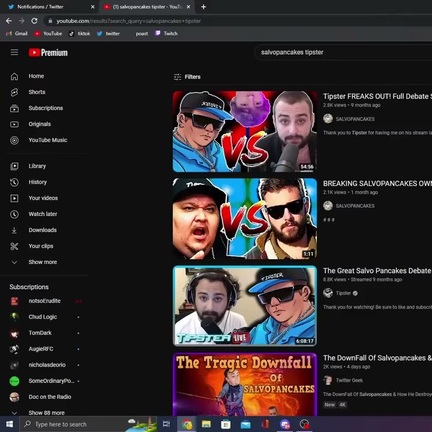Open File Explorer from the taskbar

(206, 424)
